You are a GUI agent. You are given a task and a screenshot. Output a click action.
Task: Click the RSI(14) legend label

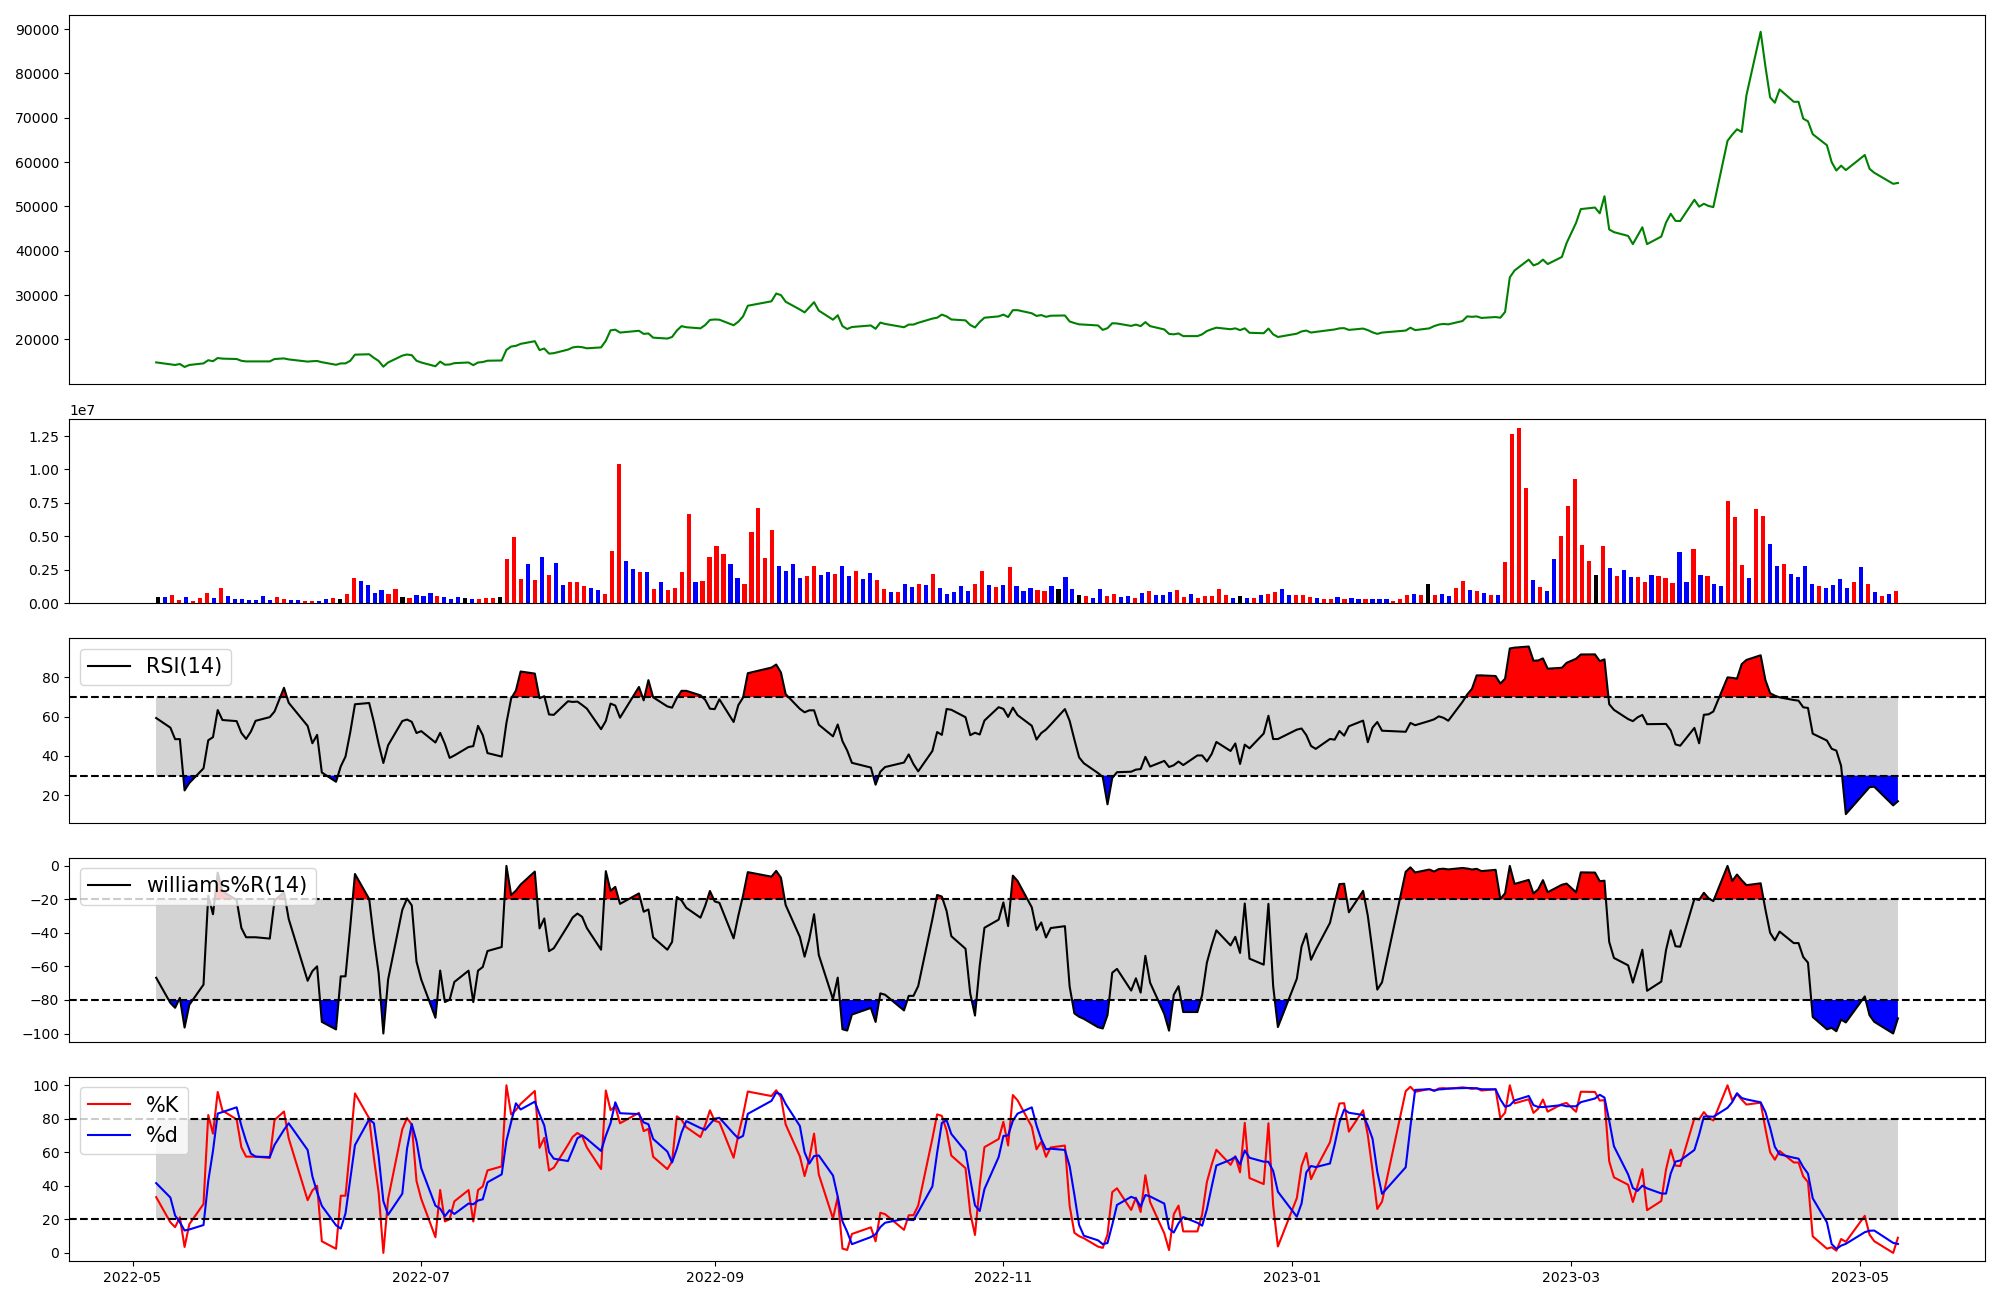pos(184,666)
